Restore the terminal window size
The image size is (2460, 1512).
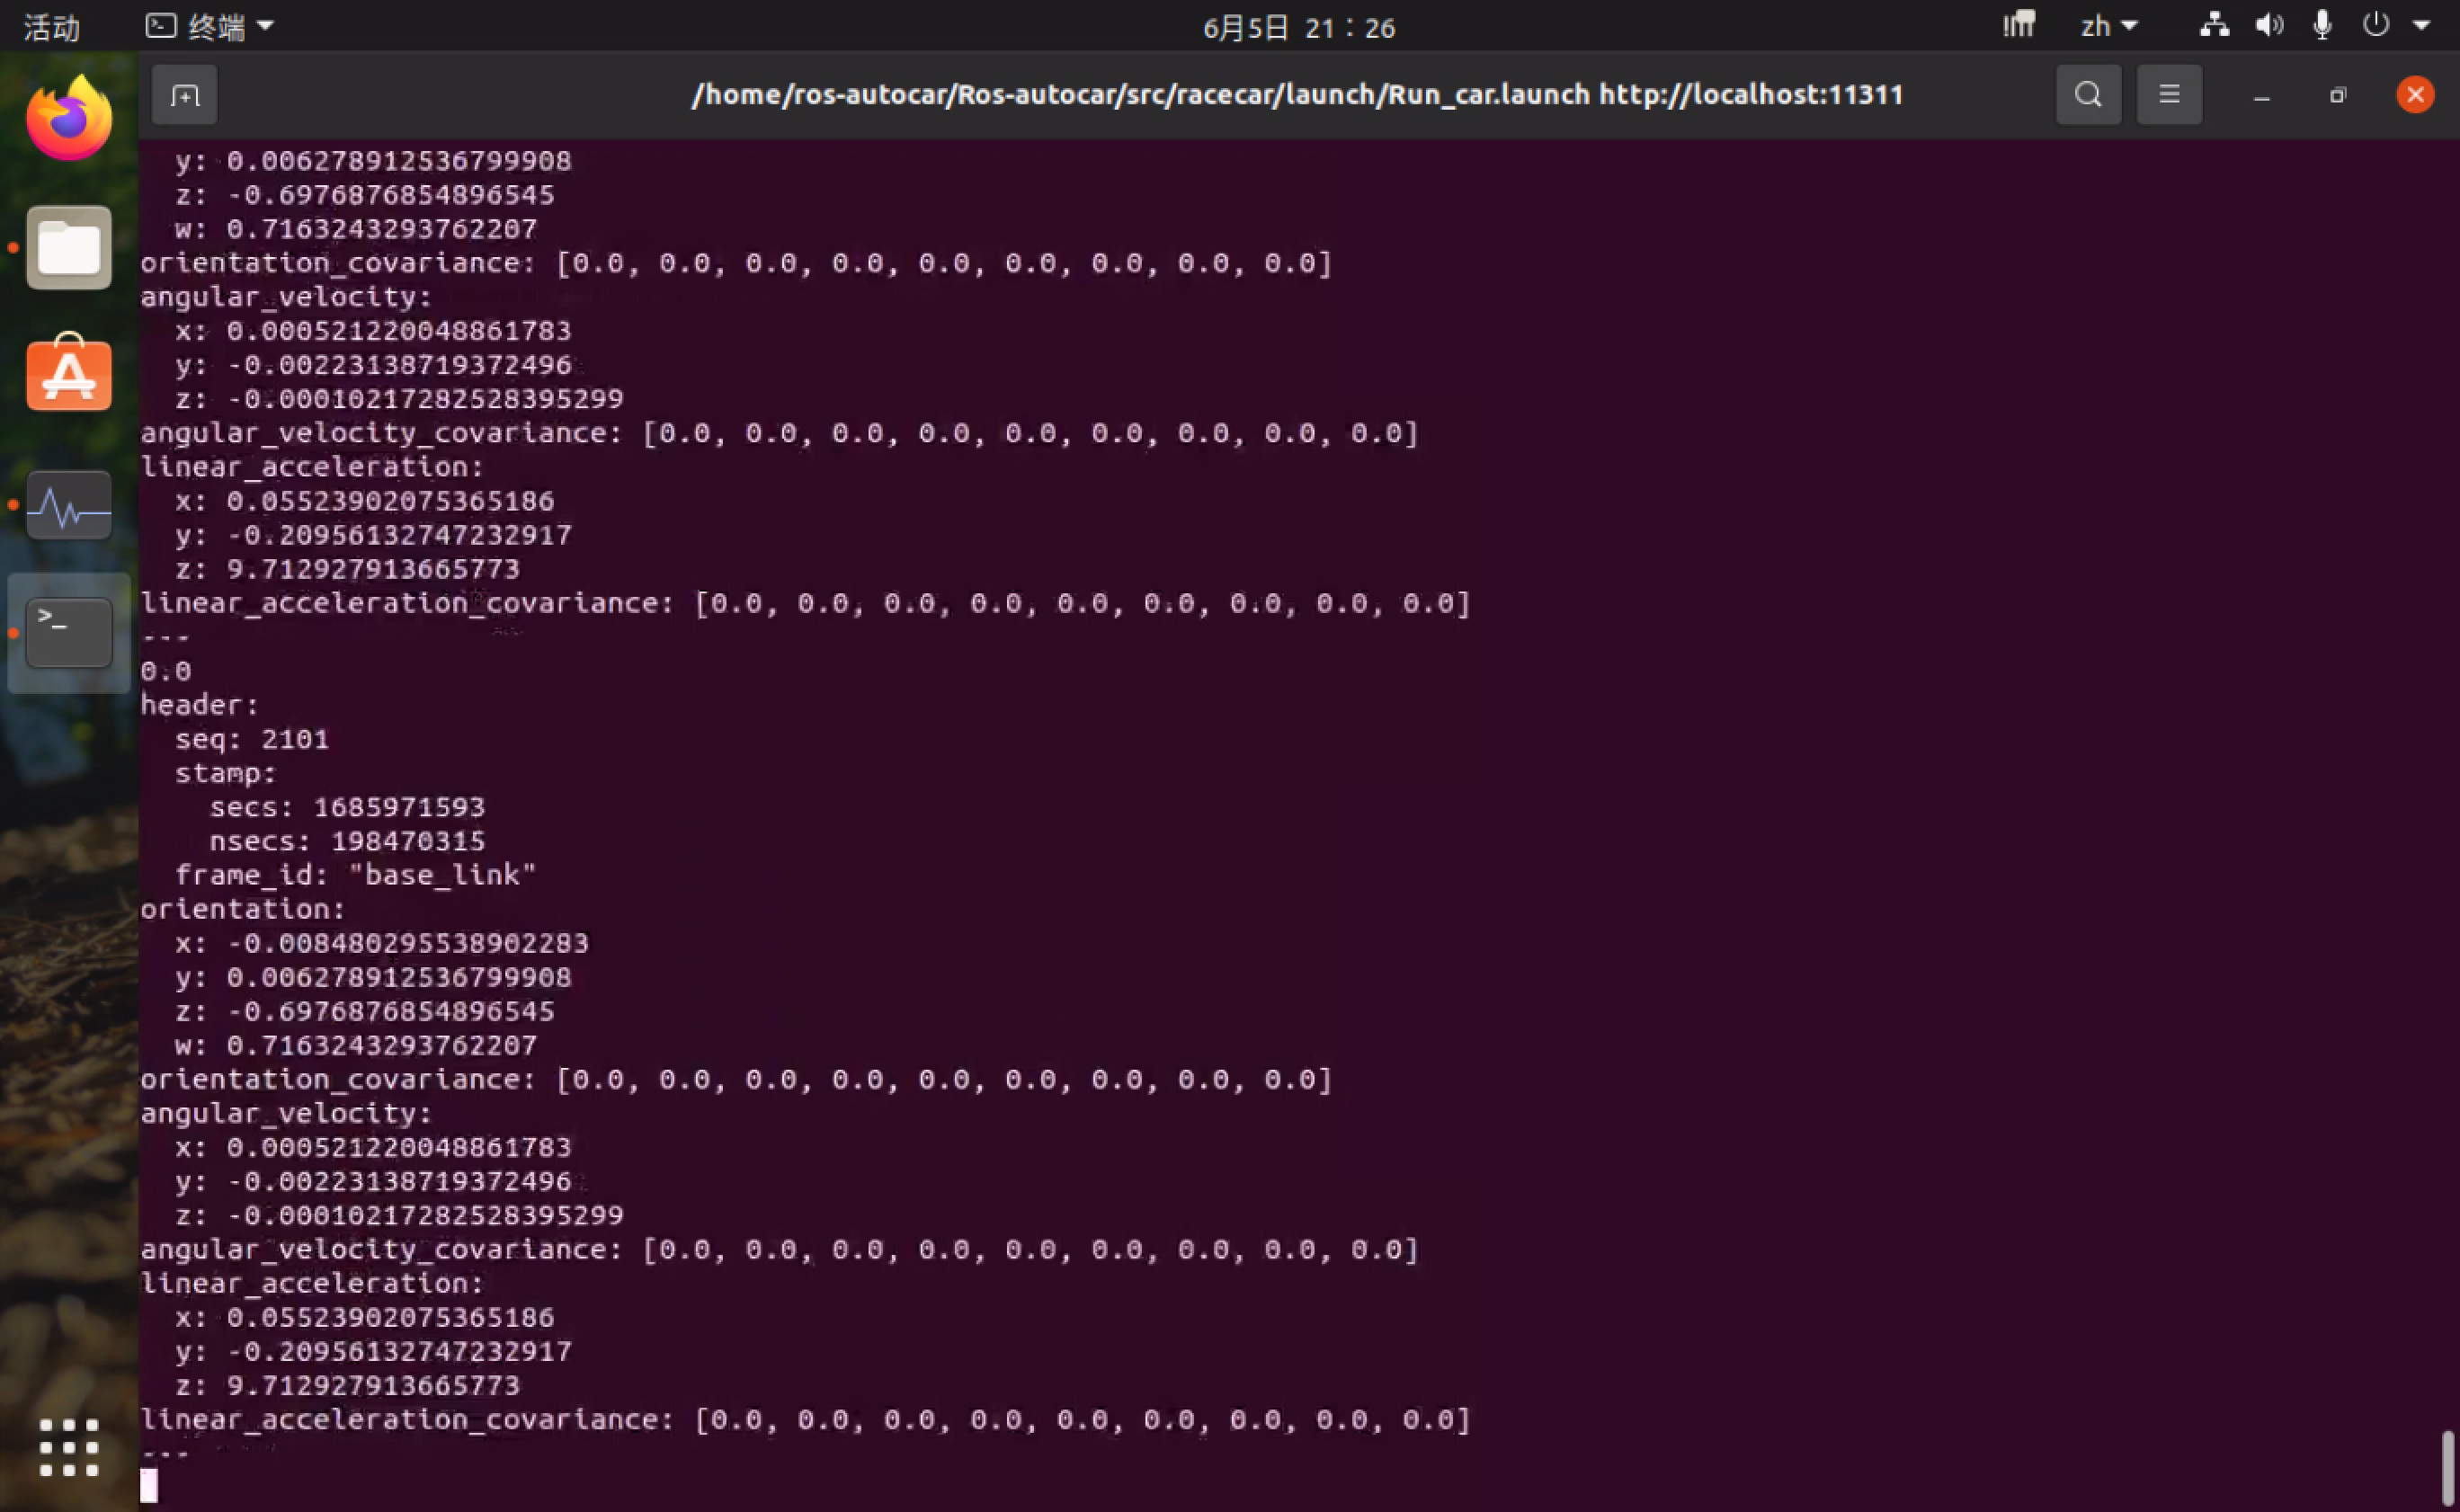(2338, 96)
